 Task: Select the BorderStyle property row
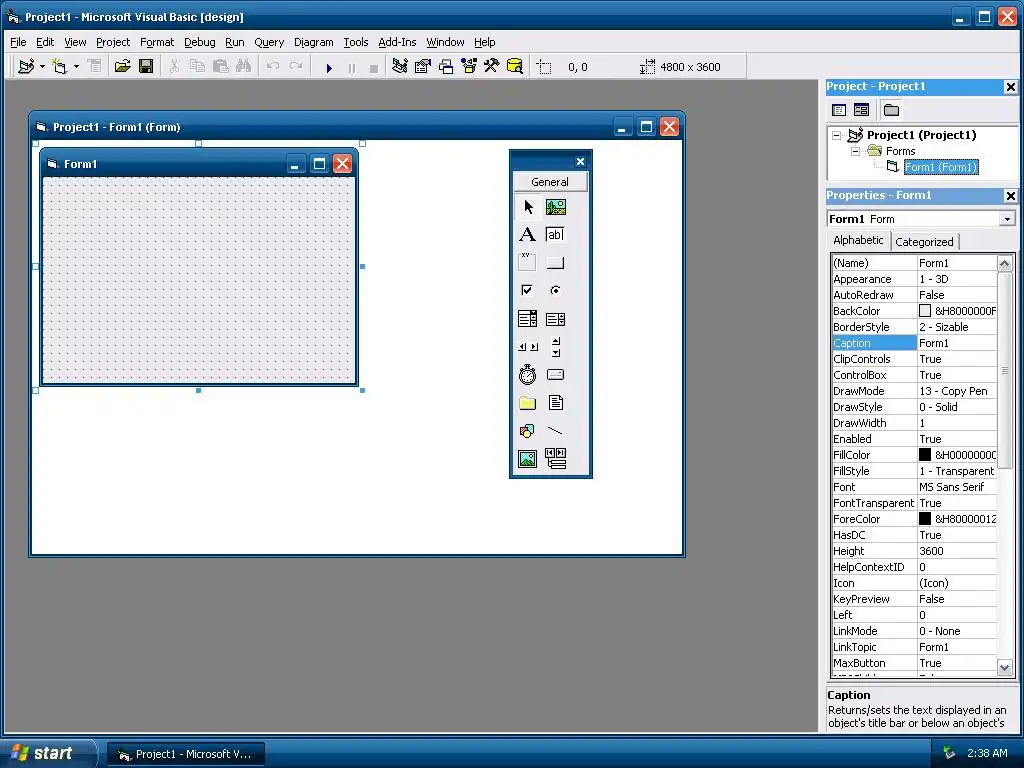[914, 327]
